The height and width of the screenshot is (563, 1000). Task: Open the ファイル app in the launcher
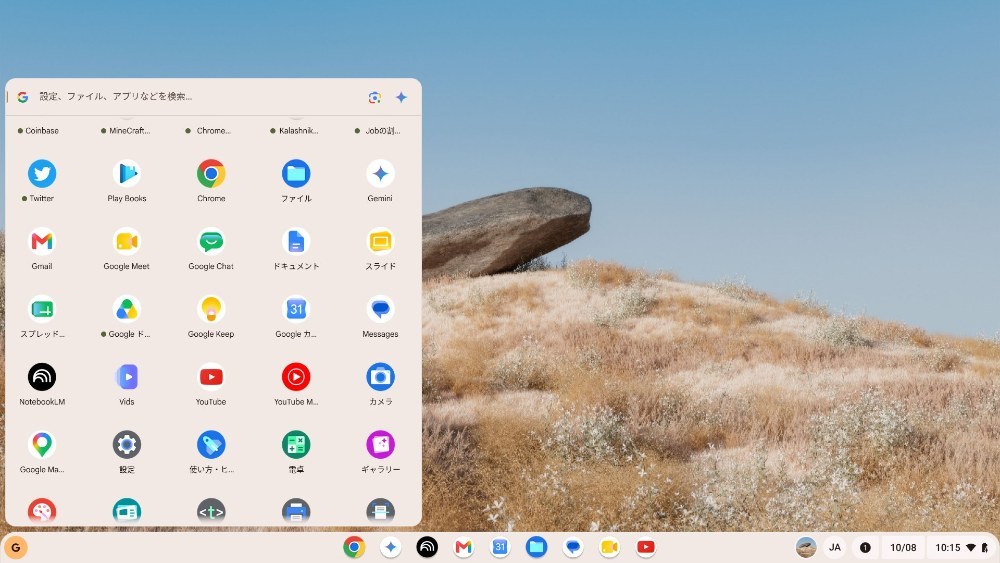point(296,173)
